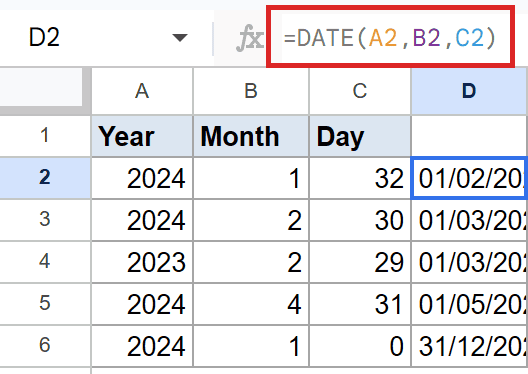The width and height of the screenshot is (528, 374).
Task: Select cell A3 containing 2024
Action: pos(142,220)
